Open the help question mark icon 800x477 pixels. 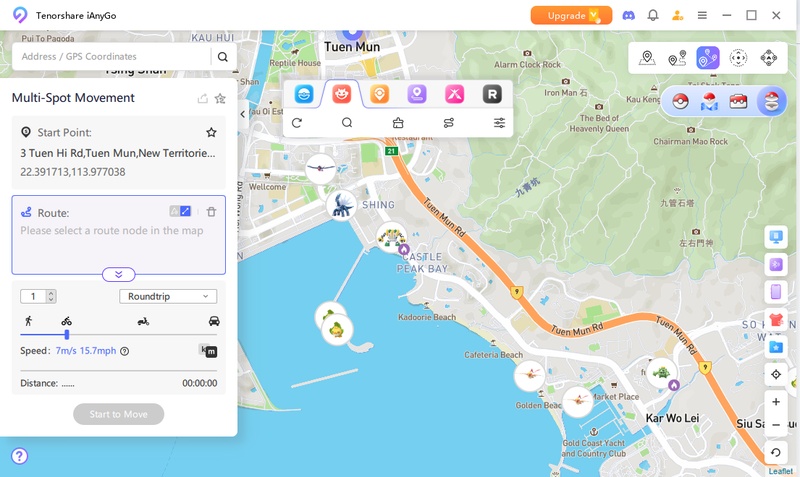click(19, 456)
